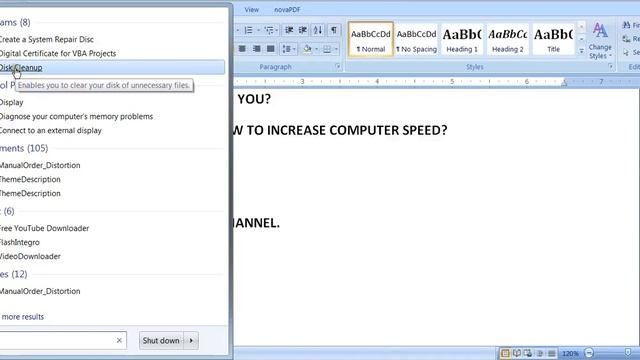Apply the Title style
The height and width of the screenshot is (360, 640).
click(553, 39)
